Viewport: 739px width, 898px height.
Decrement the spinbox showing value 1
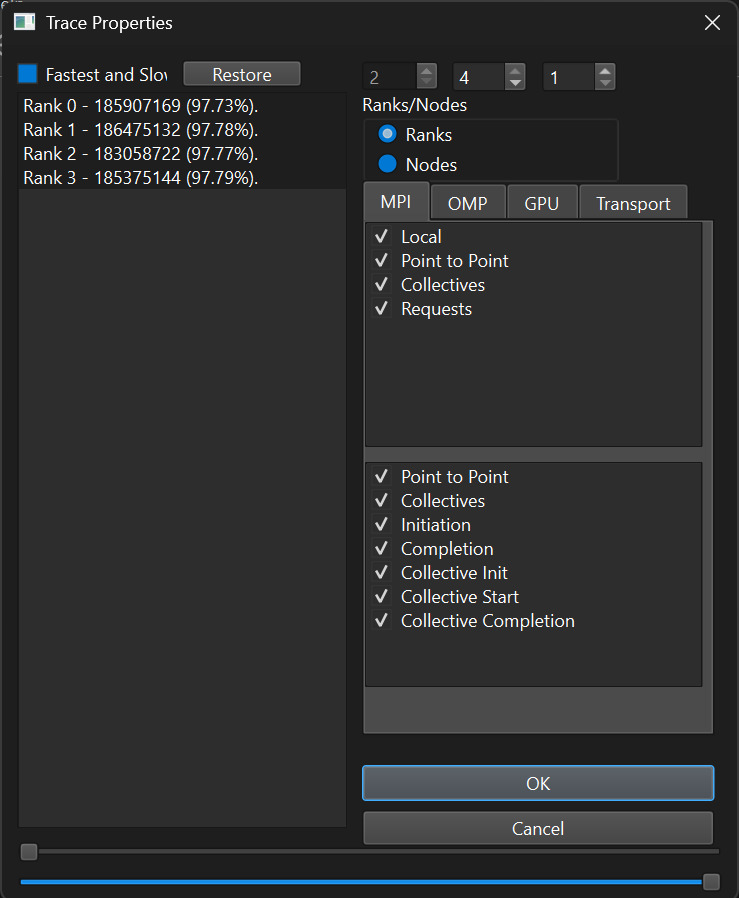[x=605, y=83]
